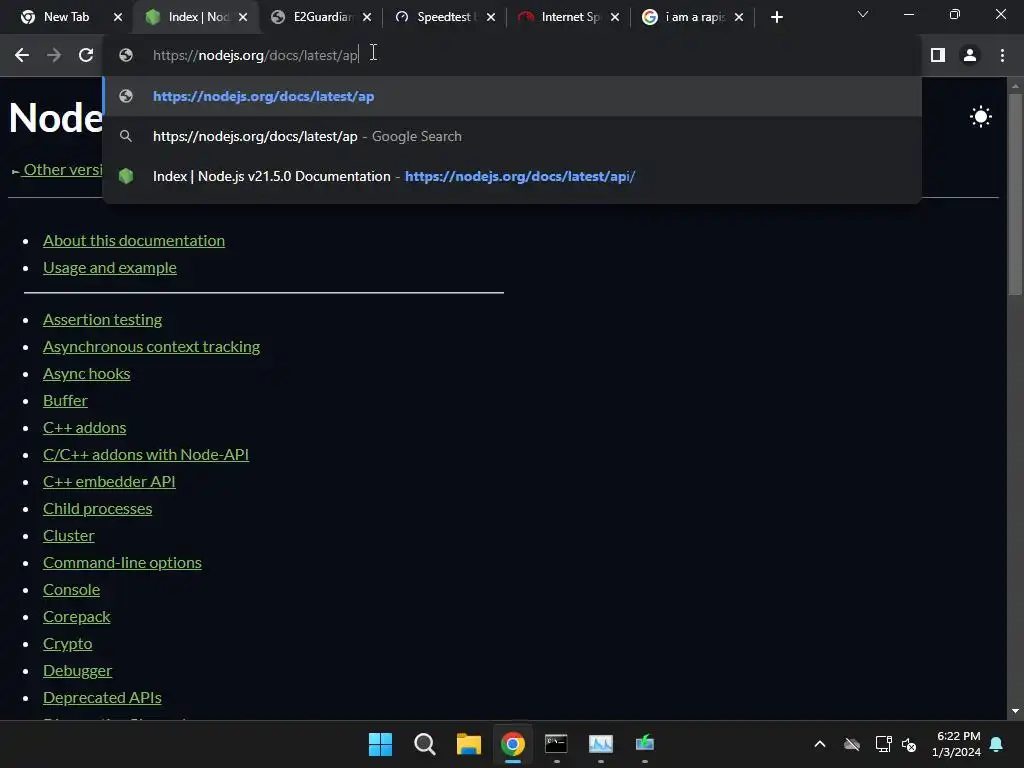Choose the Node.js v21.5.0 Documentation suggestion
This screenshot has width=1024, height=768.
(x=512, y=176)
